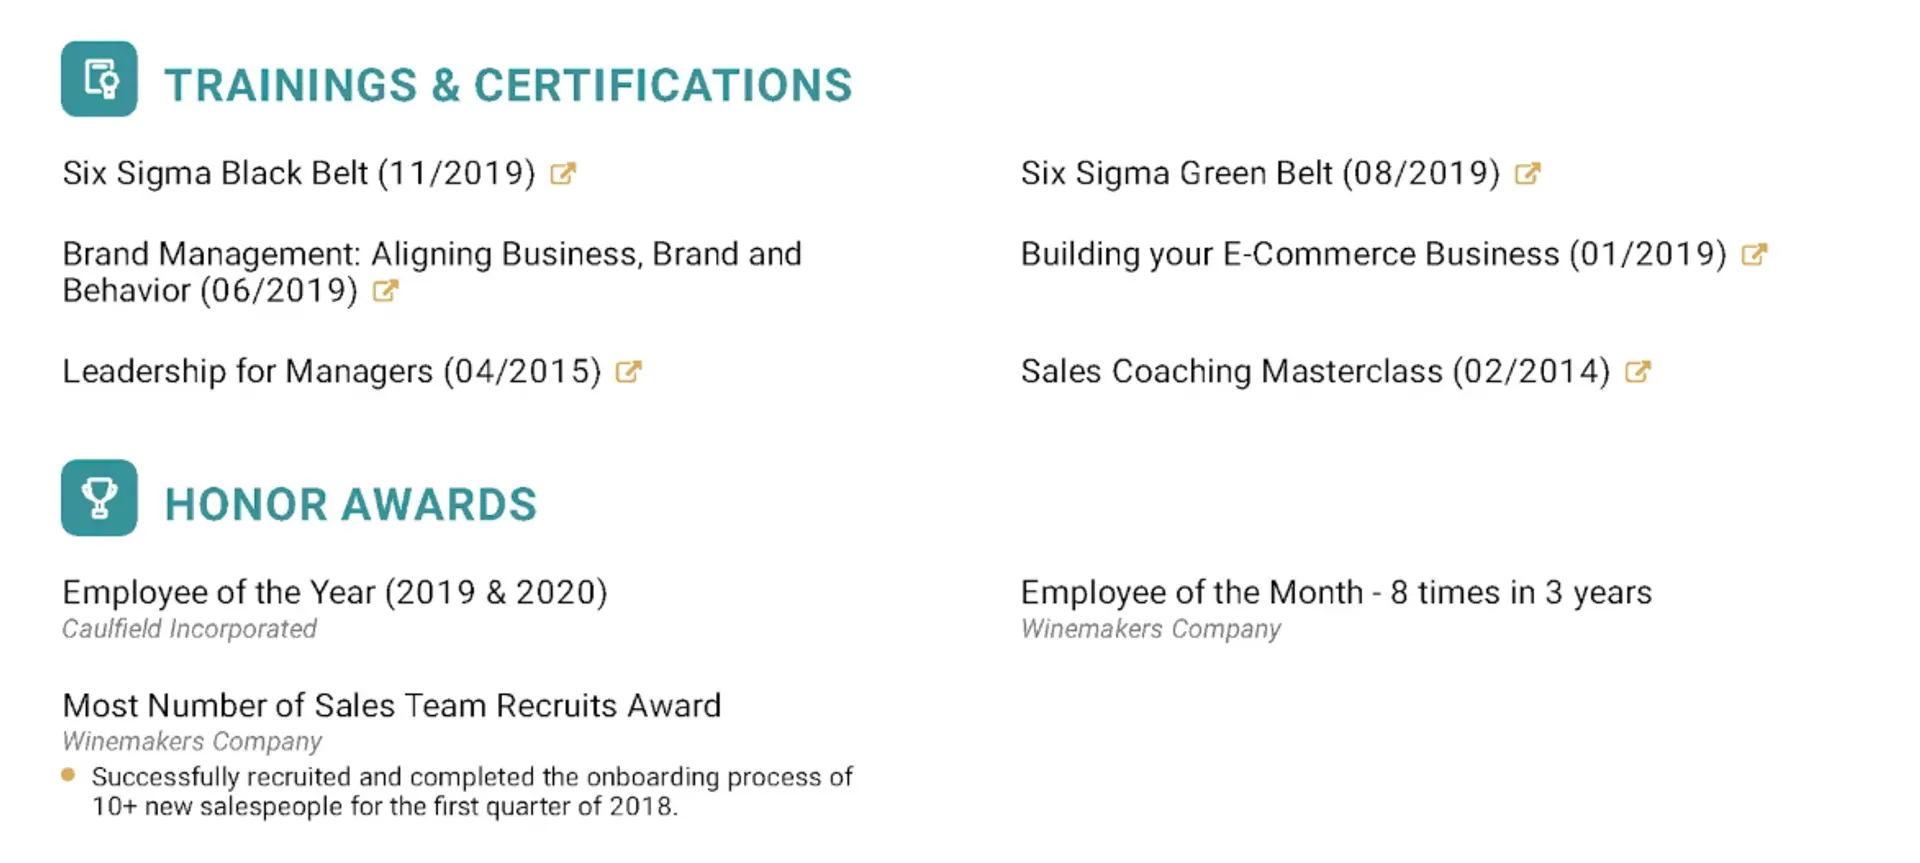Open Leadership for Managers link icon

[628, 372]
